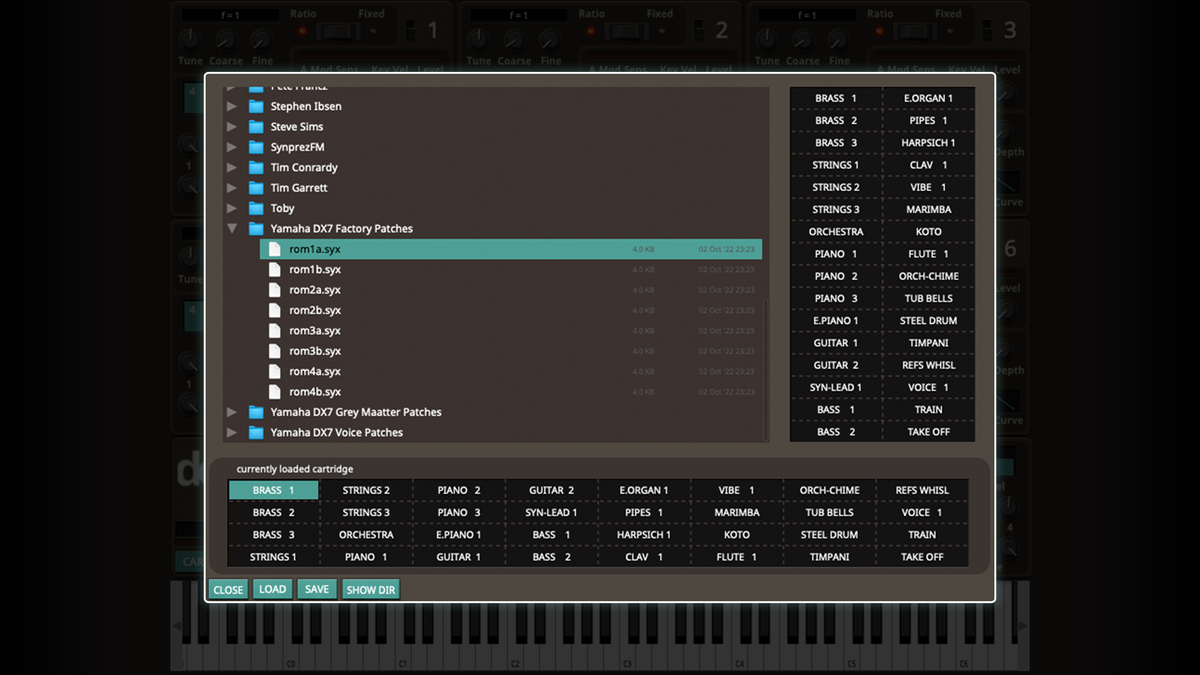Click the folder icon for SynprezFM
1200x675 pixels.
pyautogui.click(x=255, y=147)
